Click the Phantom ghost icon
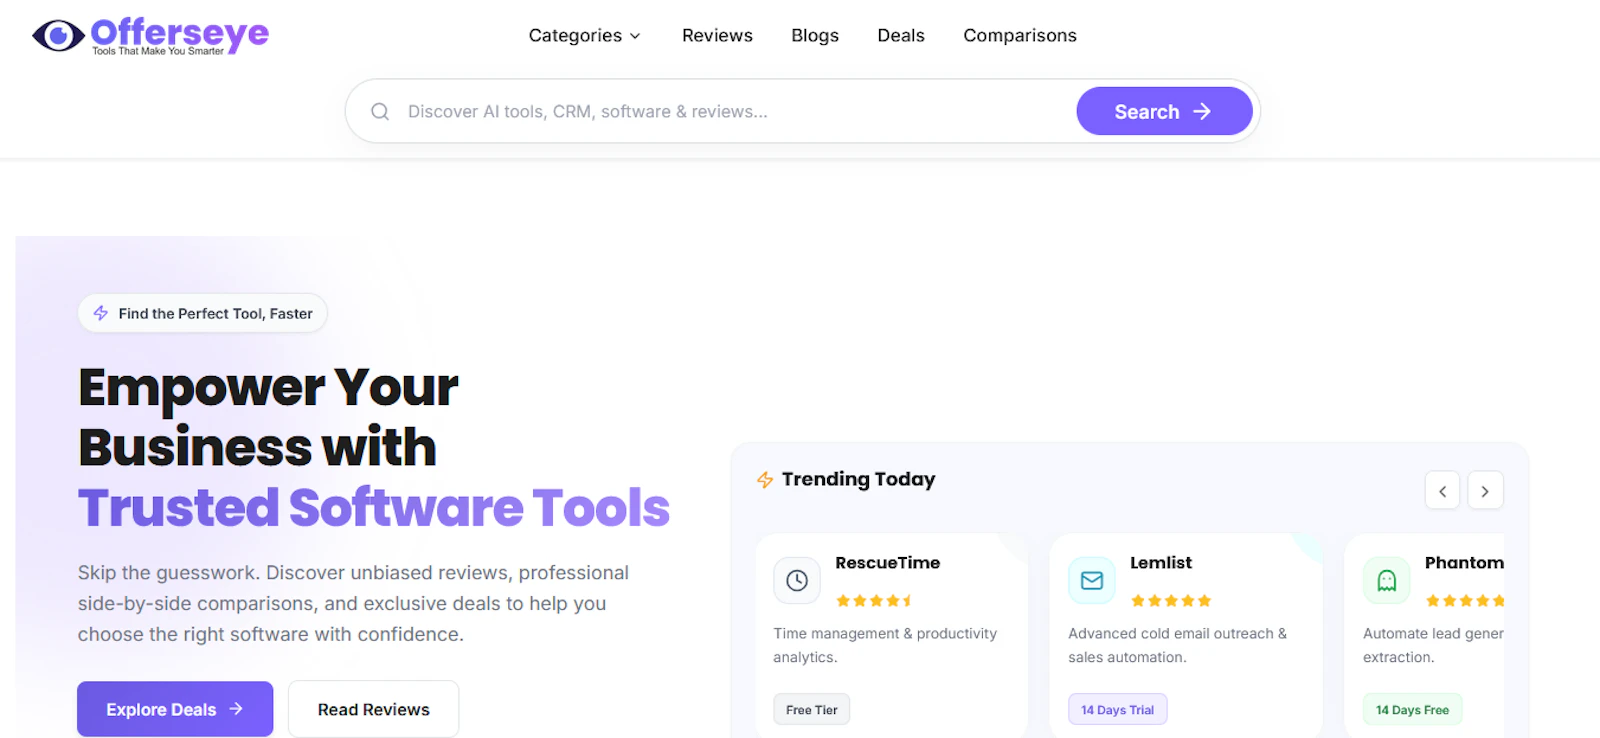This screenshot has height=738, width=1600. 1387,580
